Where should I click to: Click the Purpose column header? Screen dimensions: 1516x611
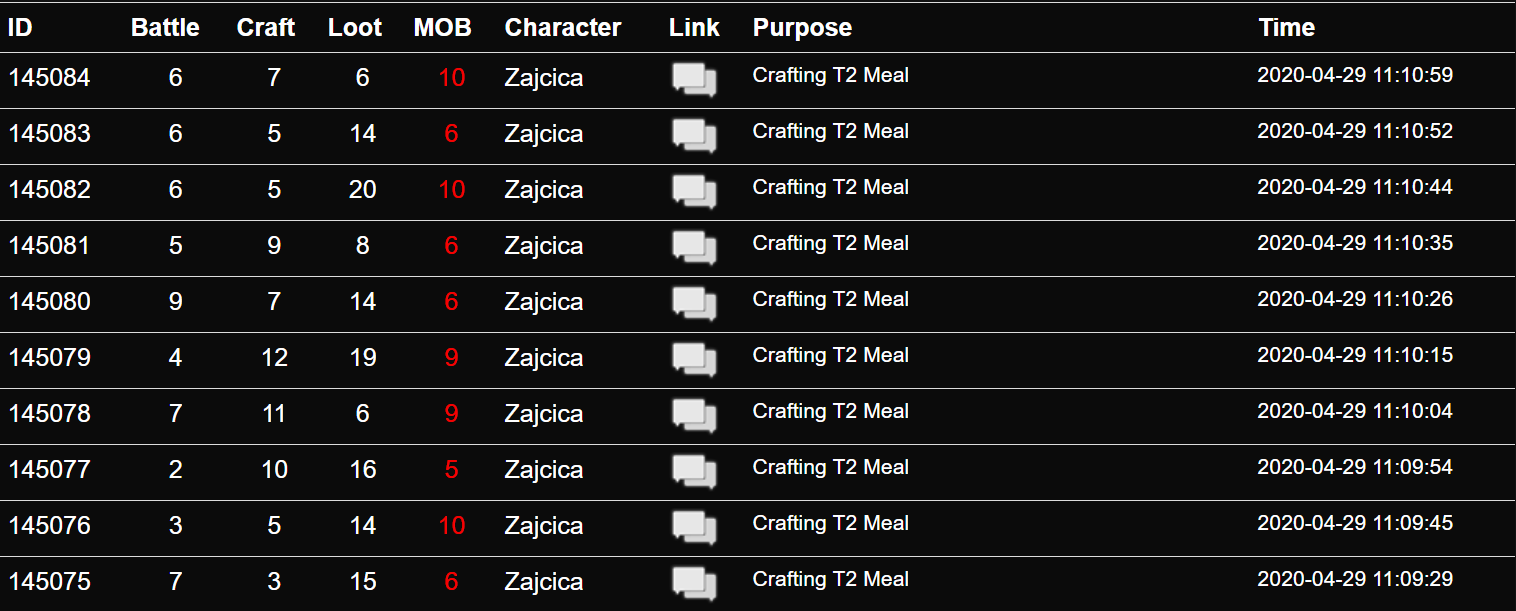coord(802,28)
